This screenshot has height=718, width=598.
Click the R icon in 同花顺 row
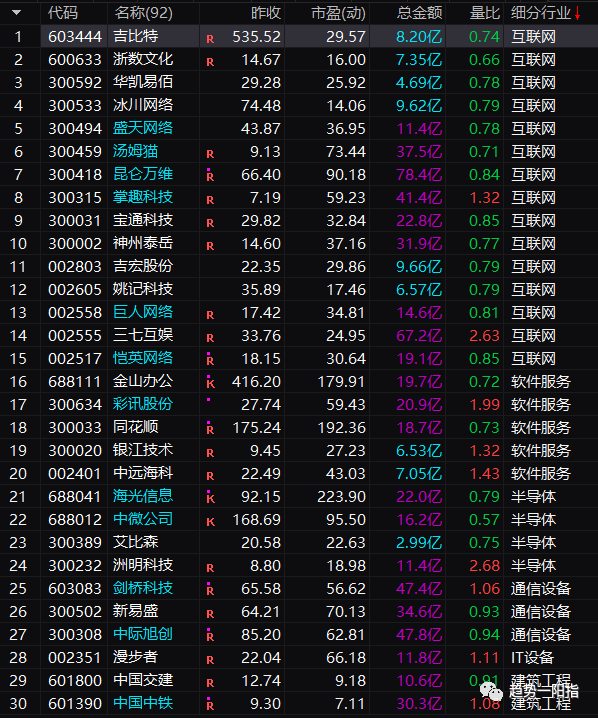[x=210, y=430]
